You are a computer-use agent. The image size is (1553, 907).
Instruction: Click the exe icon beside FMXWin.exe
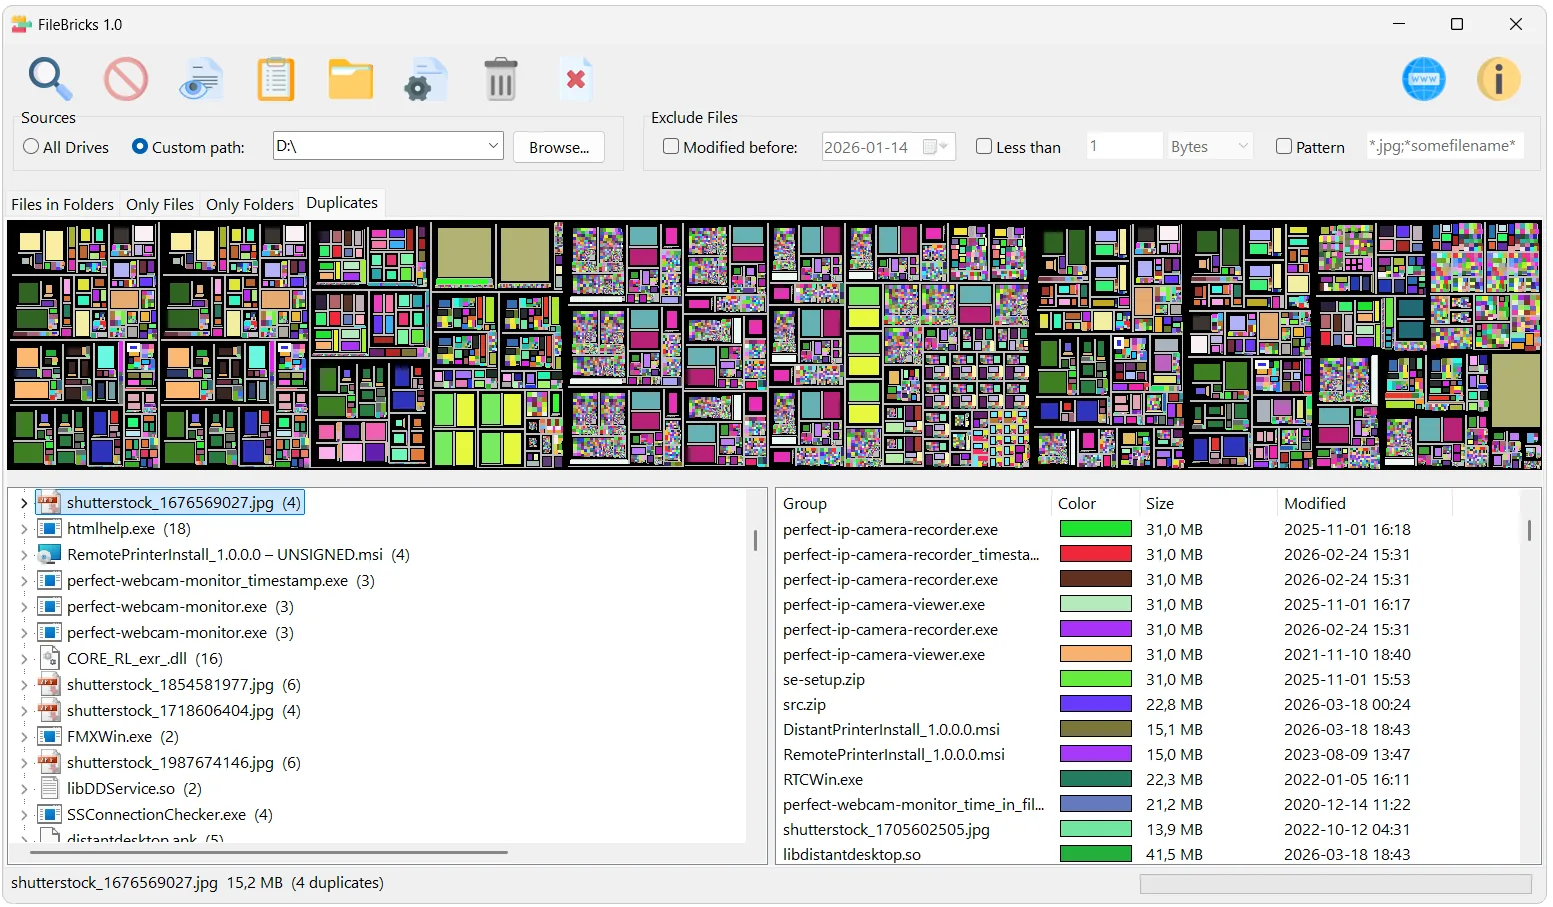coord(49,736)
